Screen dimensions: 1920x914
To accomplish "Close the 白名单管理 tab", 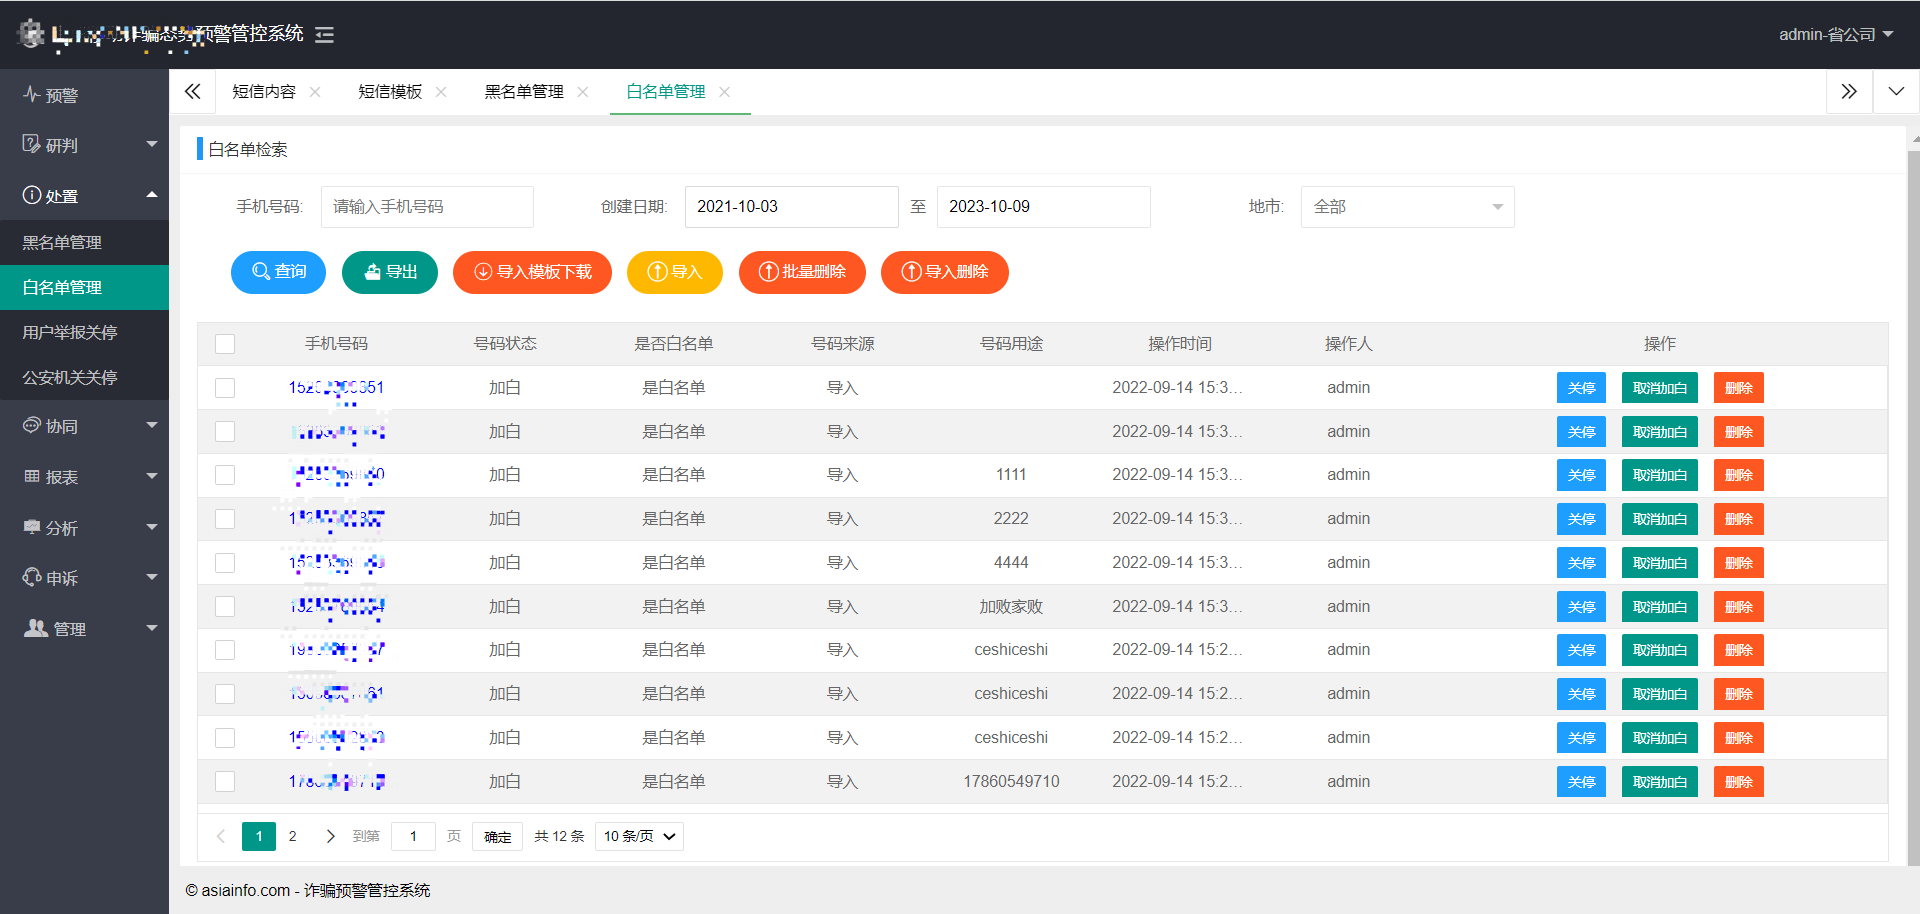I will (725, 92).
